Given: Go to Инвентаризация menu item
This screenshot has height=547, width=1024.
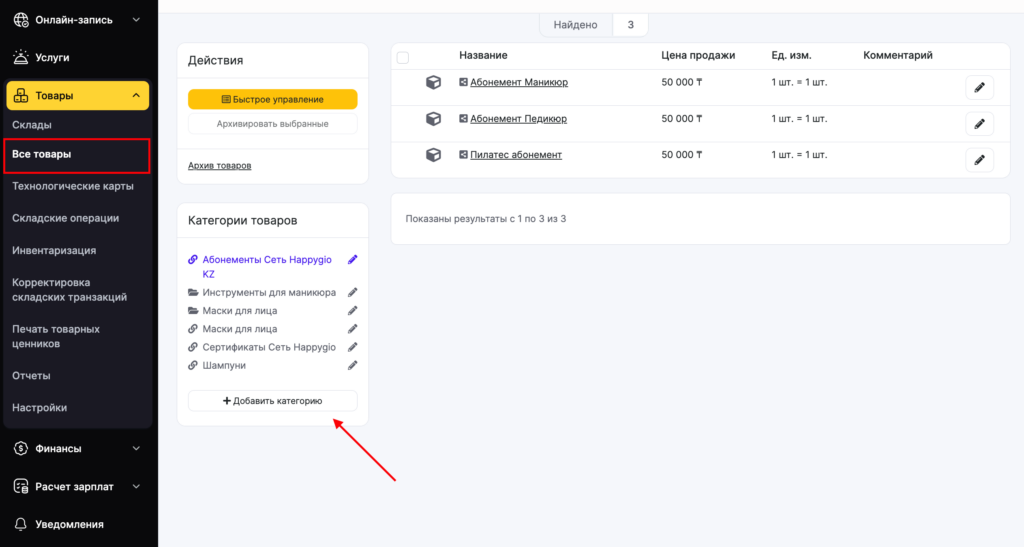Looking at the screenshot, I should click(54, 250).
